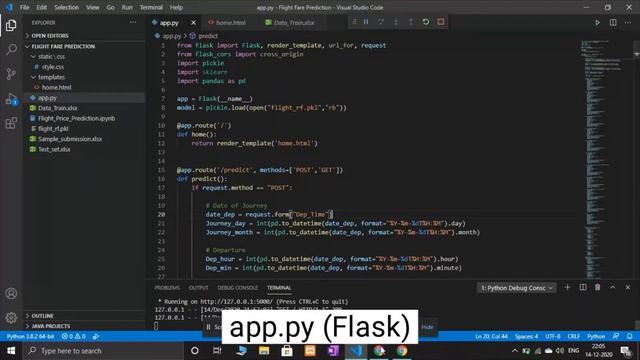
Task: Click the drag handle of debug toolbar
Action: (x=354, y=22)
